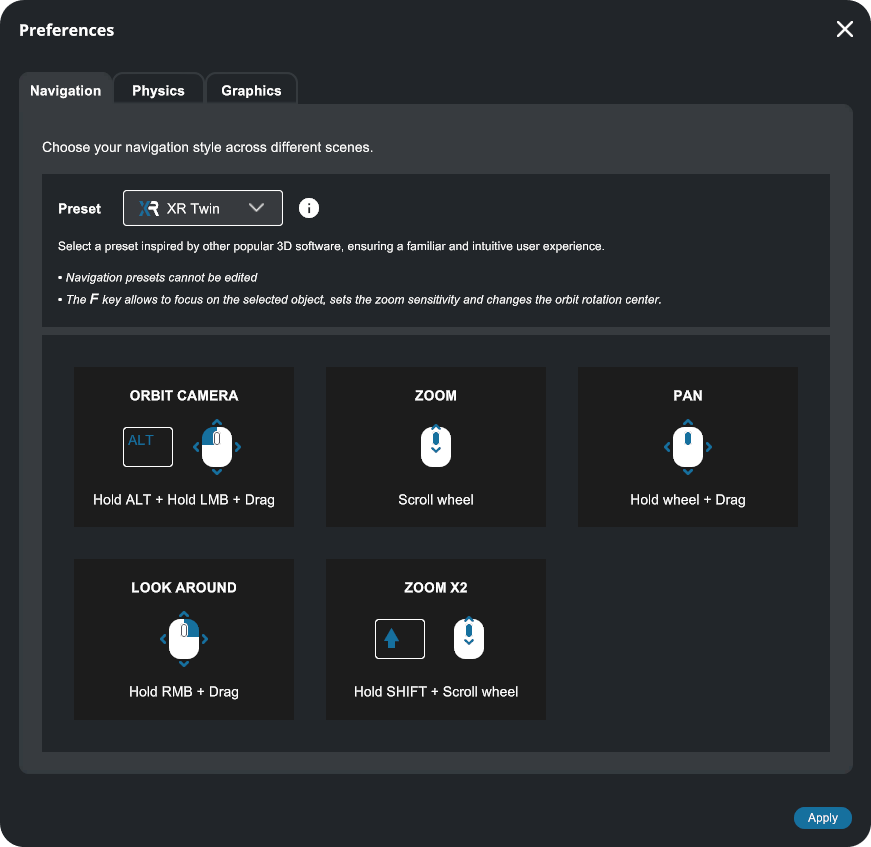Open the XR Twin preset dropdown
The width and height of the screenshot is (871, 847).
tap(202, 208)
